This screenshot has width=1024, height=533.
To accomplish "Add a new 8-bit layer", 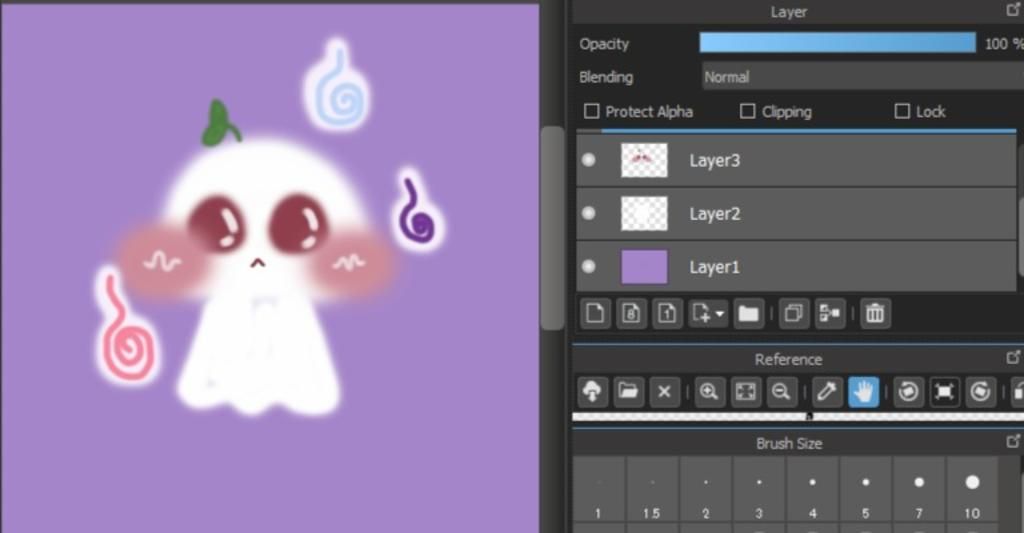I will (631, 314).
